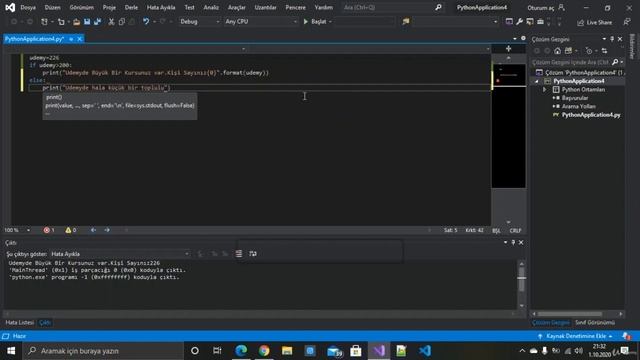Pin the PythonApplication4.py tab

[71, 39]
